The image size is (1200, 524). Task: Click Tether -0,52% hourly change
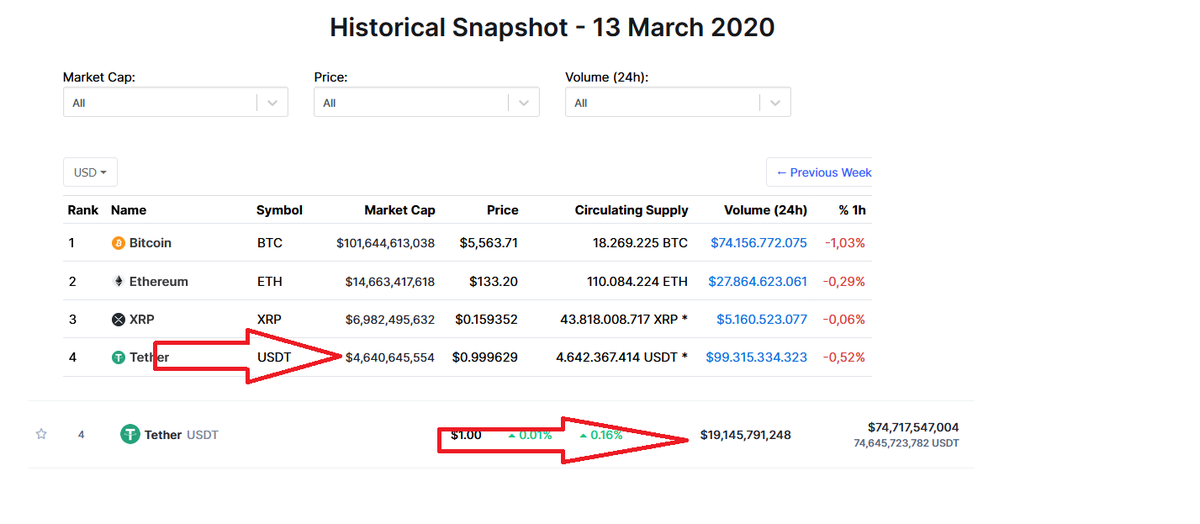pos(845,357)
